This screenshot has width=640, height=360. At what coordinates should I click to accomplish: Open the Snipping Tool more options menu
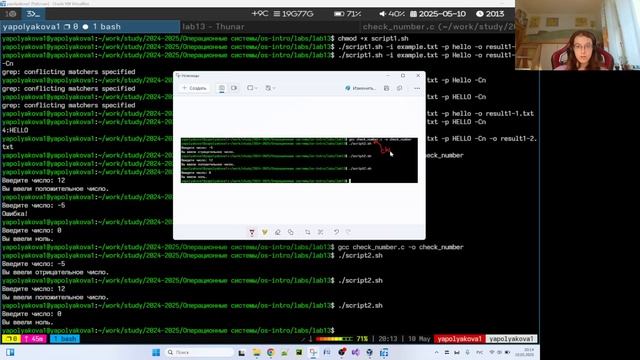[417, 88]
